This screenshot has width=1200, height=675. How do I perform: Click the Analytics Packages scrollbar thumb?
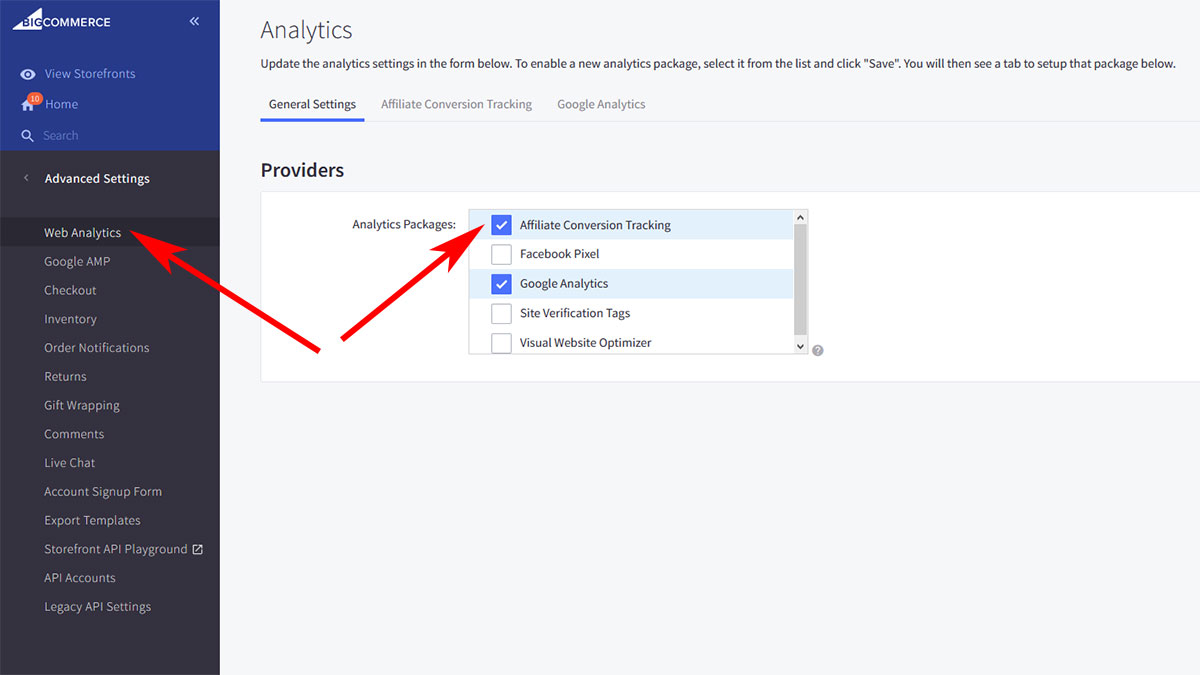point(800,279)
